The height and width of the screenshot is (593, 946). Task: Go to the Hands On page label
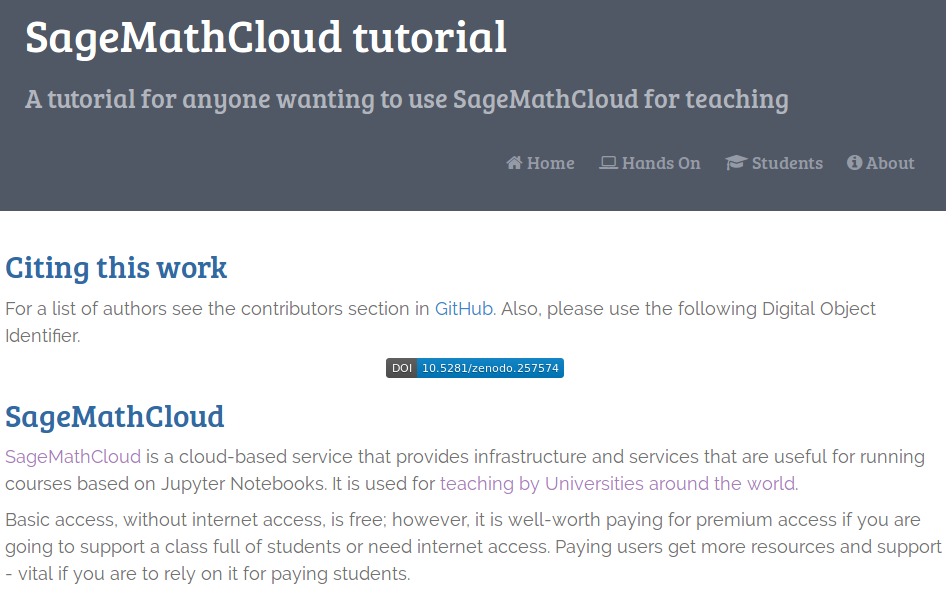pyautogui.click(x=661, y=163)
